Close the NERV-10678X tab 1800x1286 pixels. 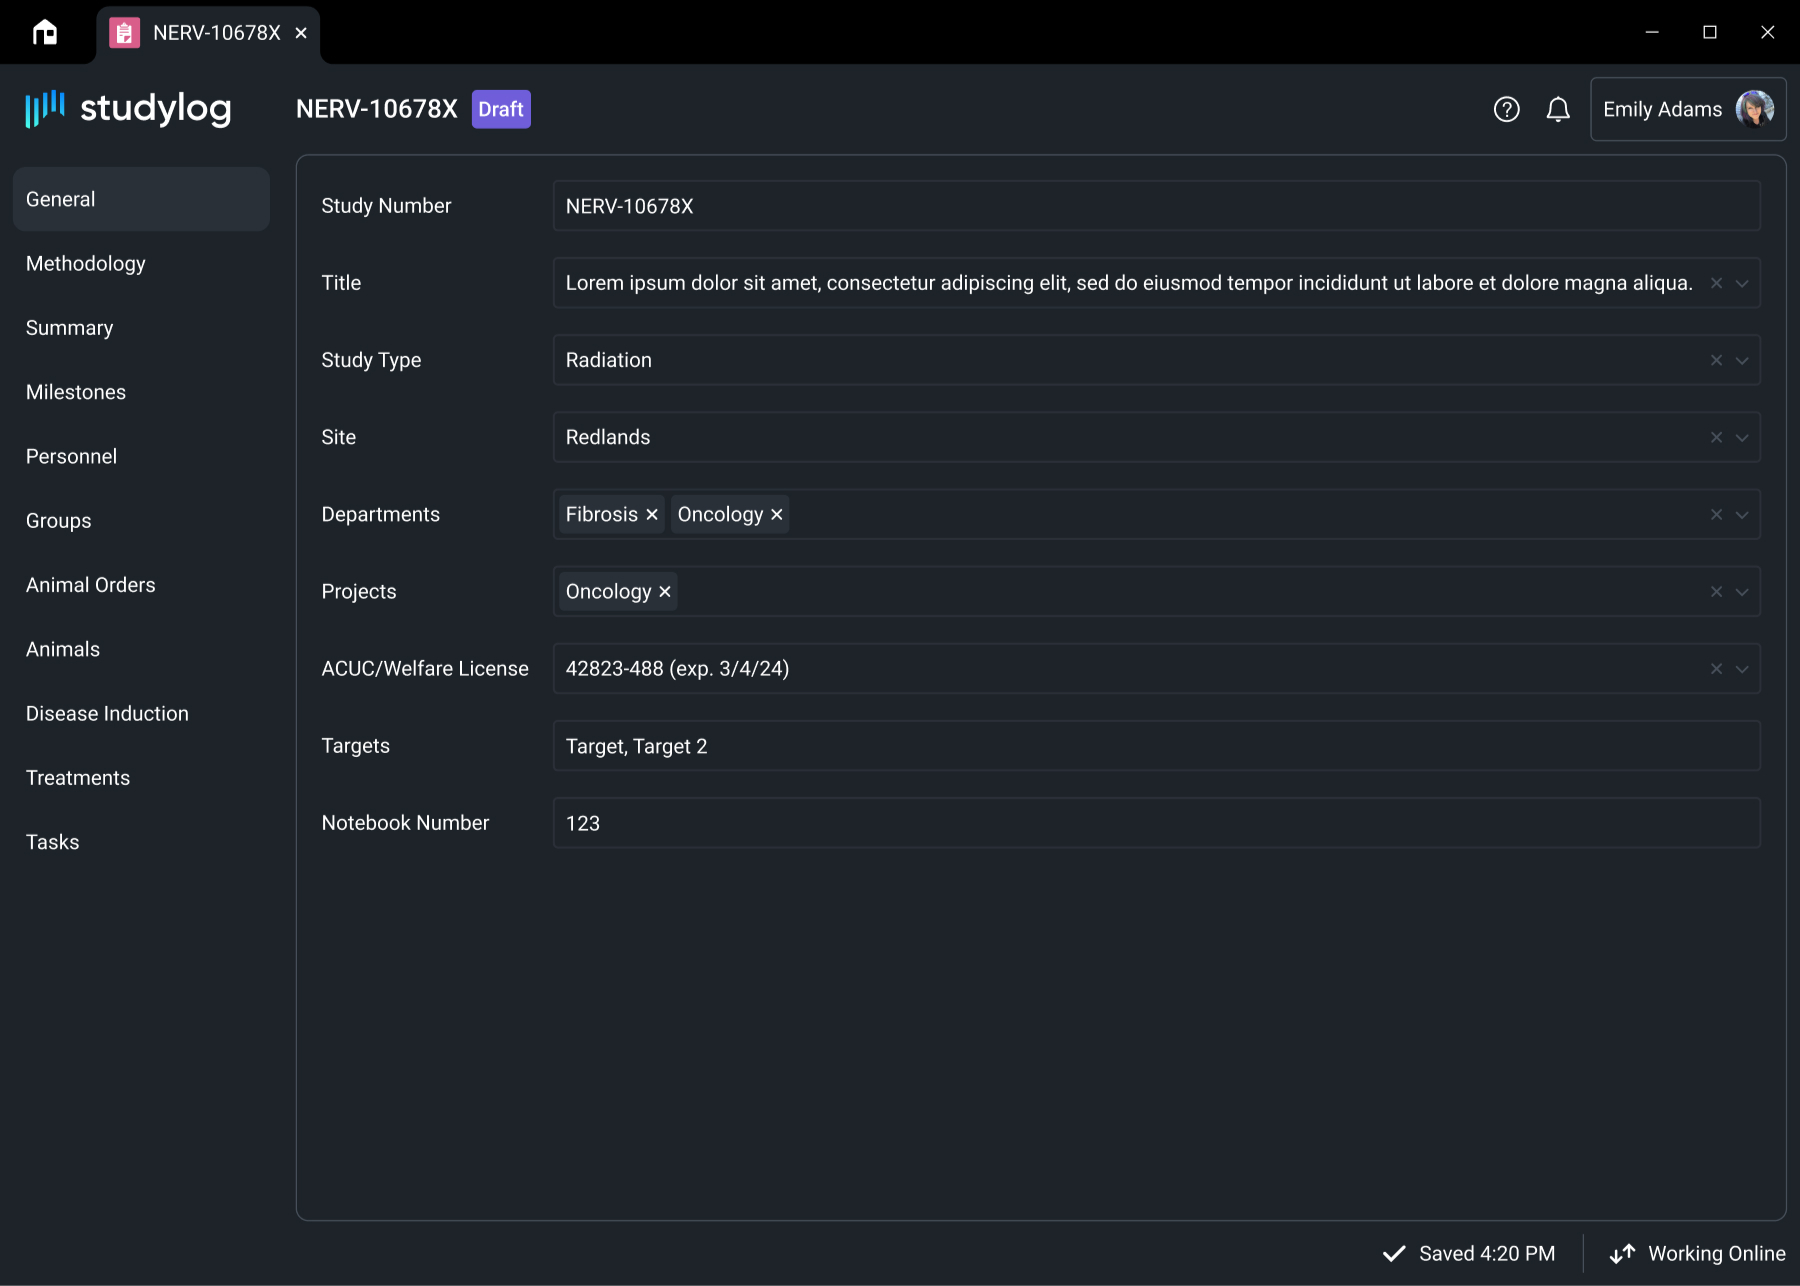tap(301, 33)
